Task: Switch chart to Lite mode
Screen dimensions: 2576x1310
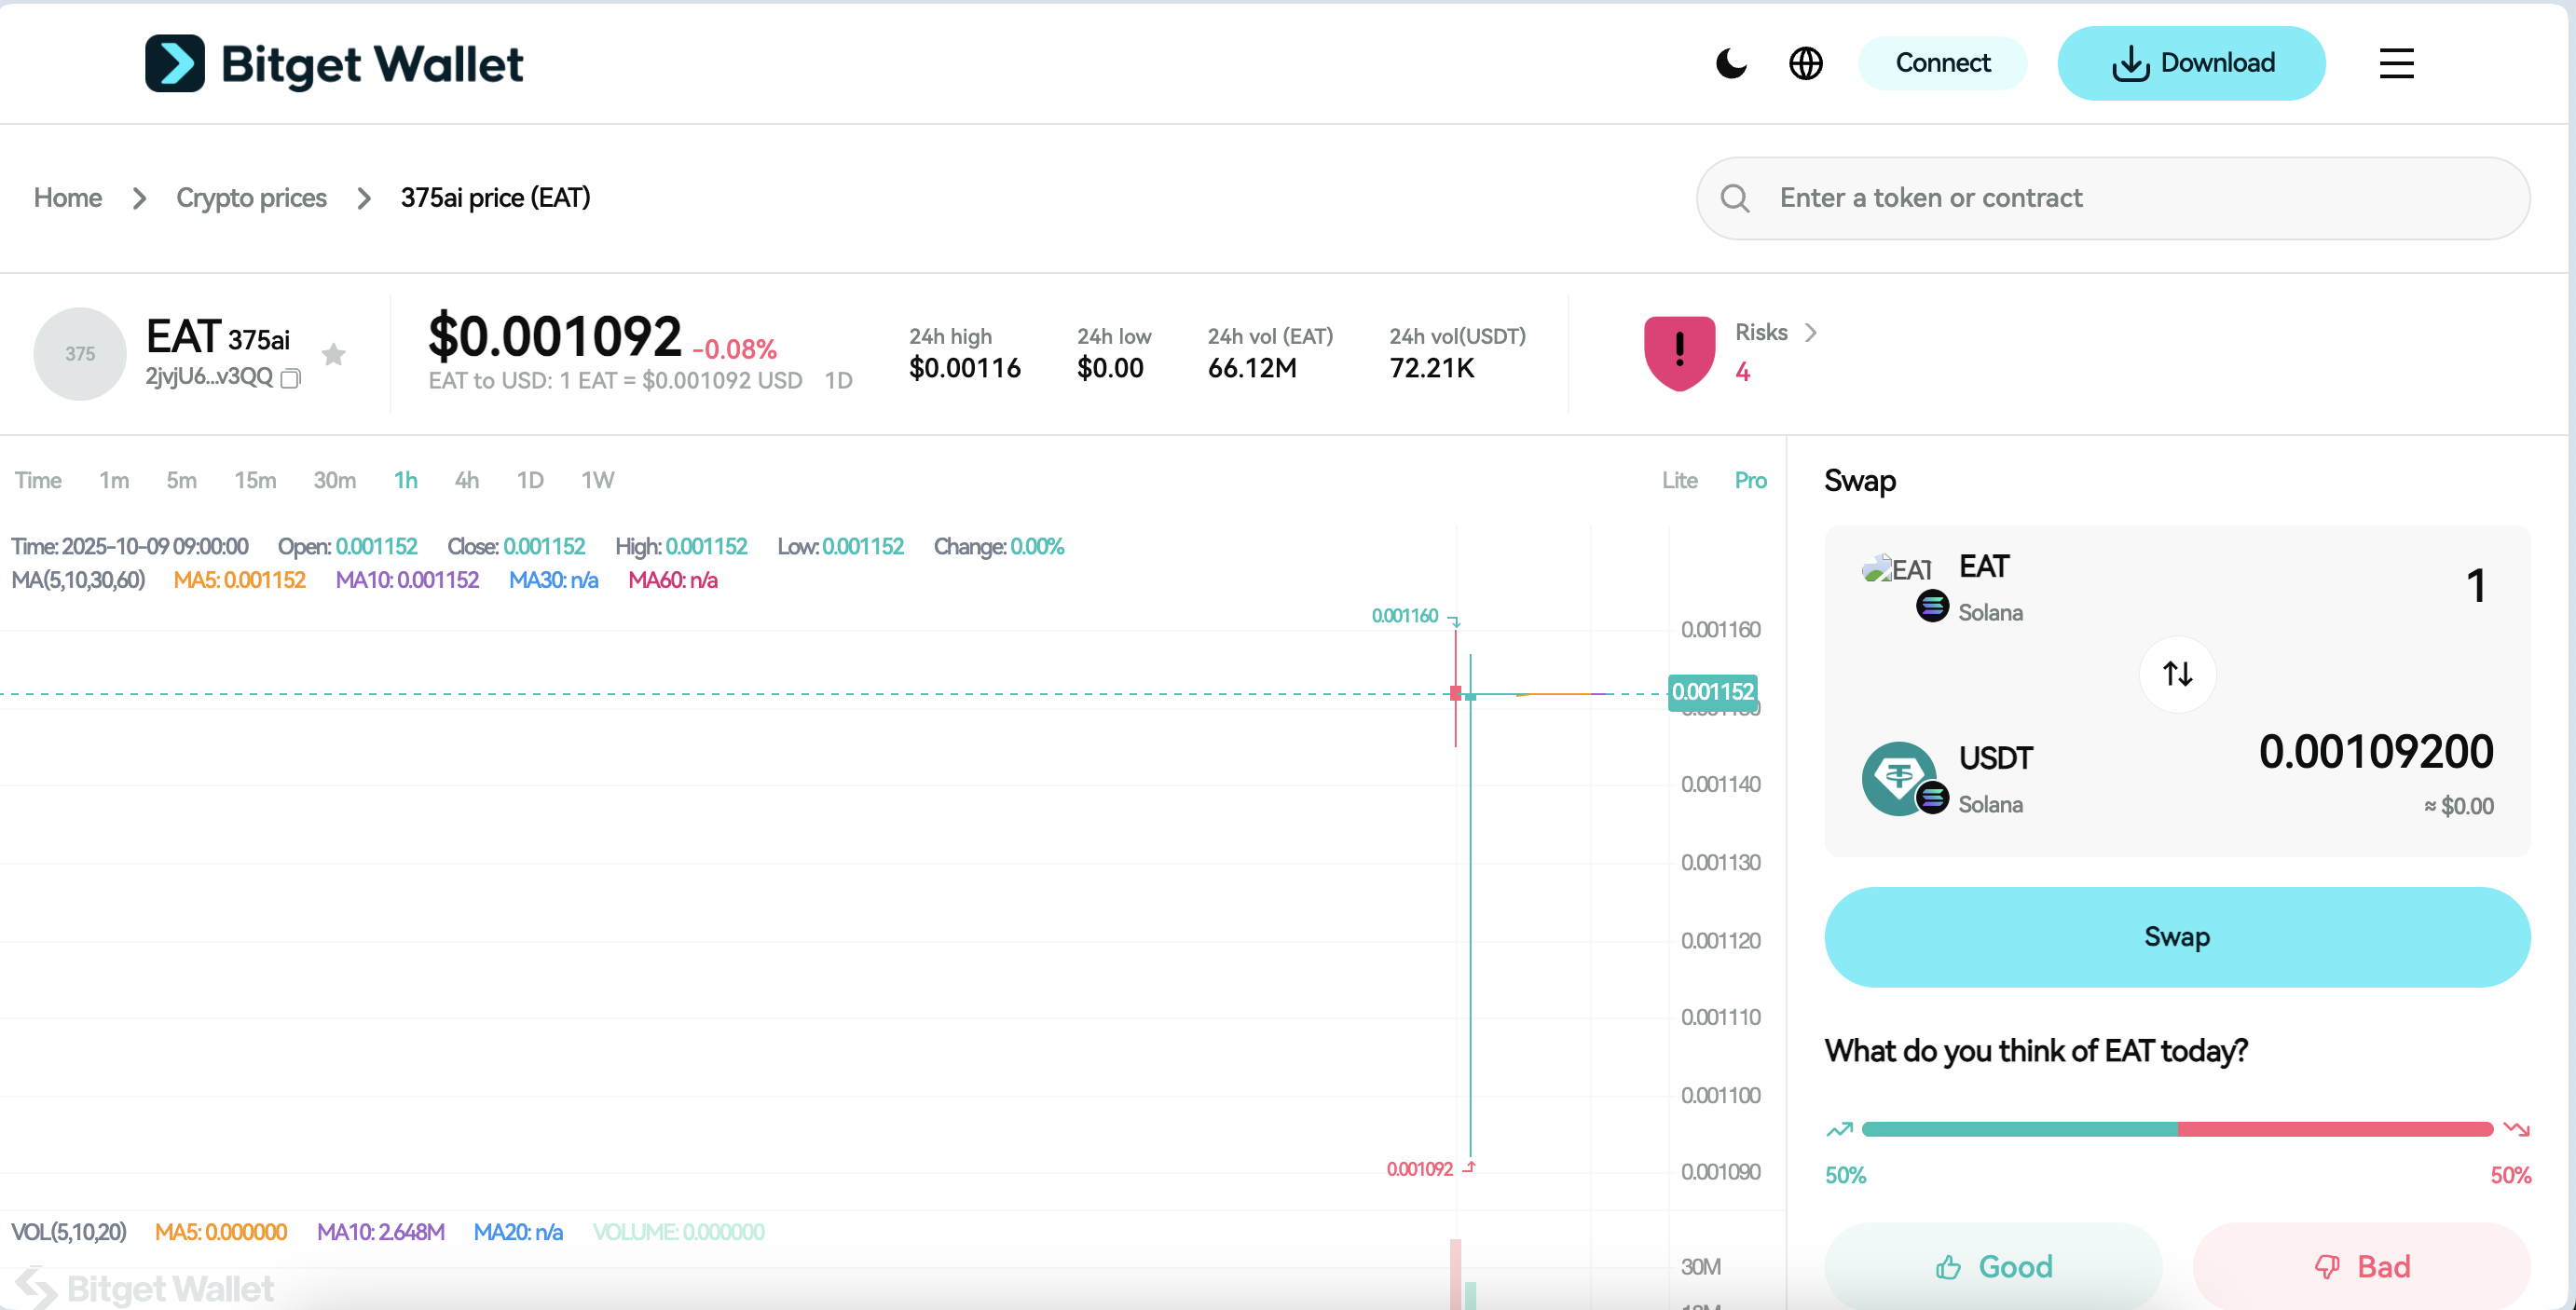Action: [1679, 480]
